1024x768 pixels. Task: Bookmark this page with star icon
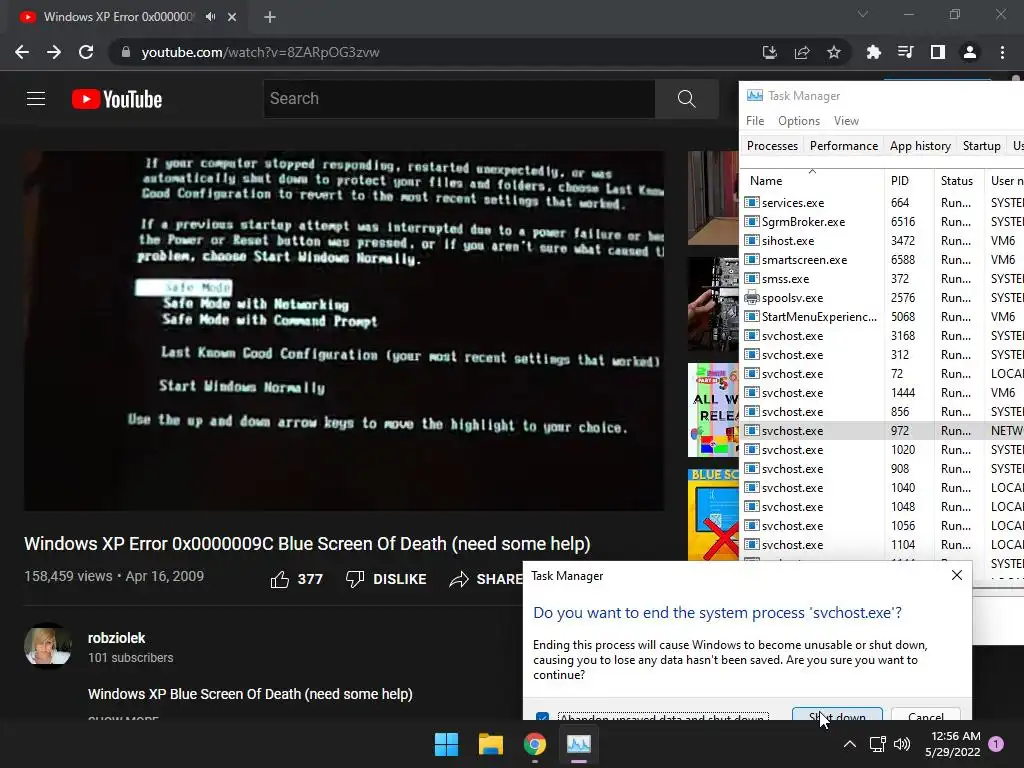point(834,52)
